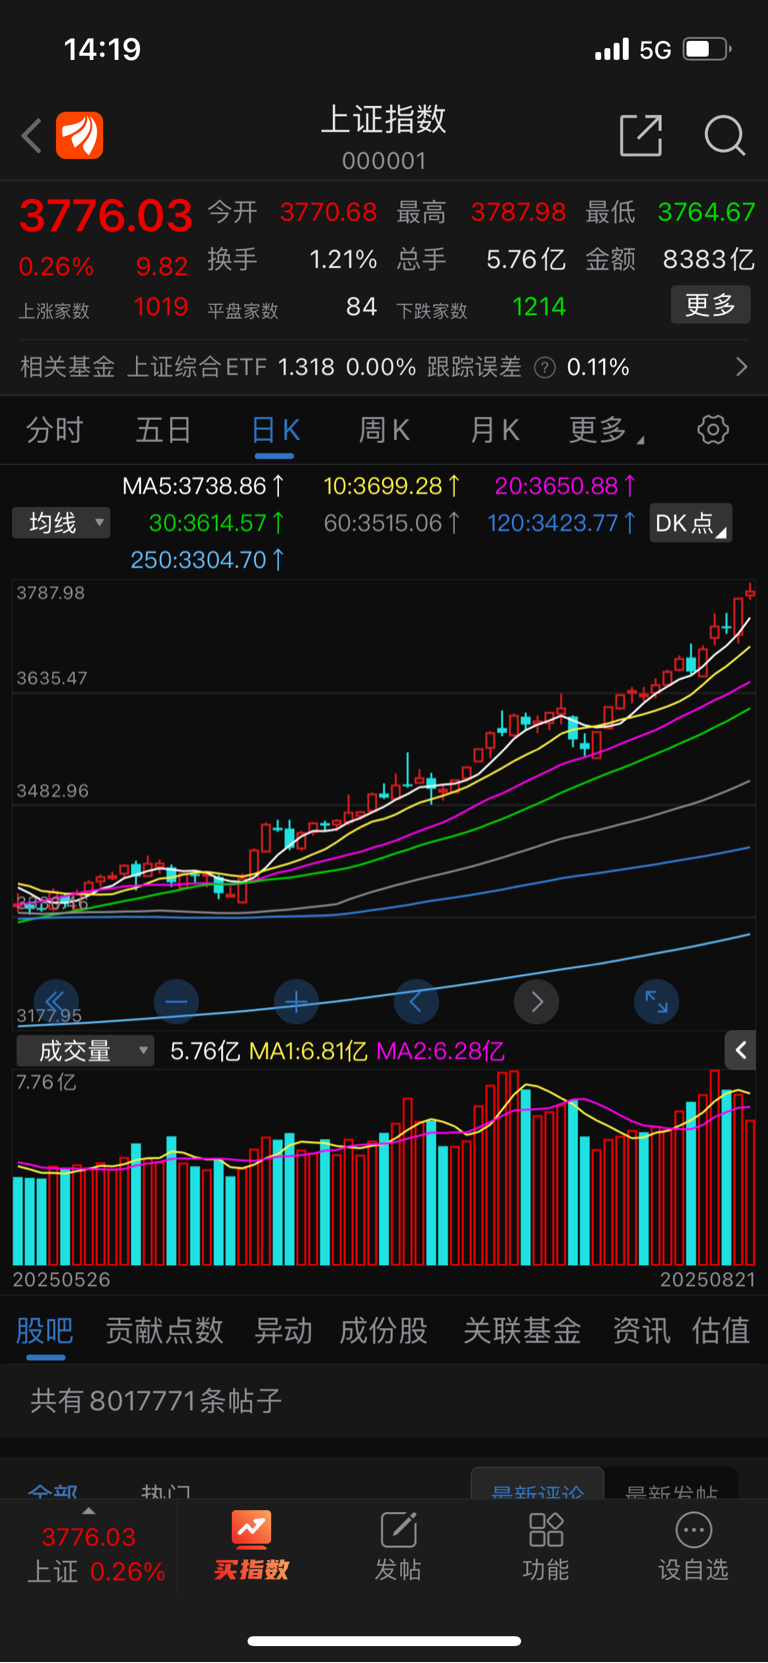Expand the 更多 chart period dropdown
This screenshot has width=768, height=1663.
pyautogui.click(x=606, y=430)
